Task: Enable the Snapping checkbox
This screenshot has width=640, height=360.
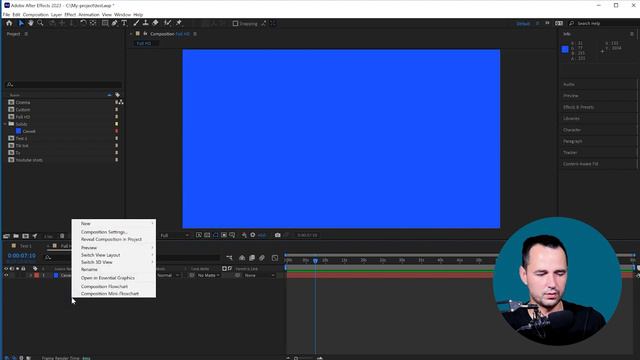Action: 236,24
